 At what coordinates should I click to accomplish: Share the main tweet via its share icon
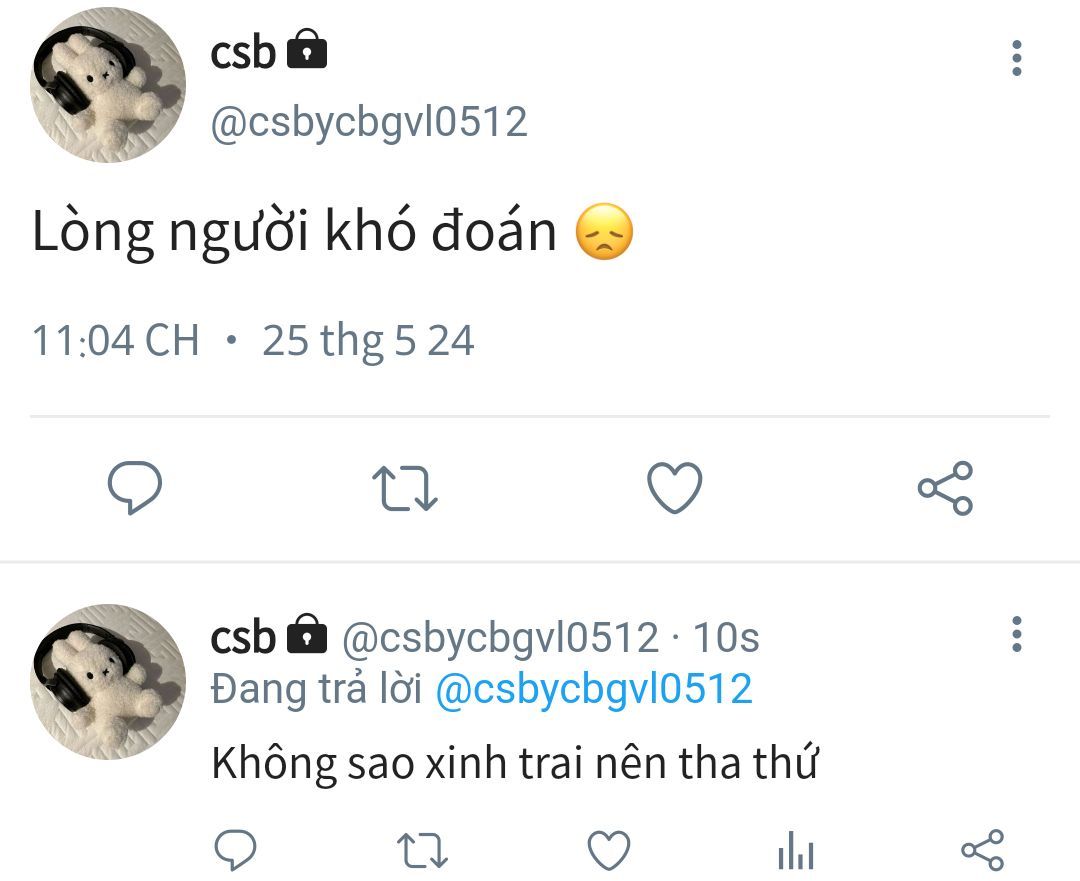coord(945,488)
